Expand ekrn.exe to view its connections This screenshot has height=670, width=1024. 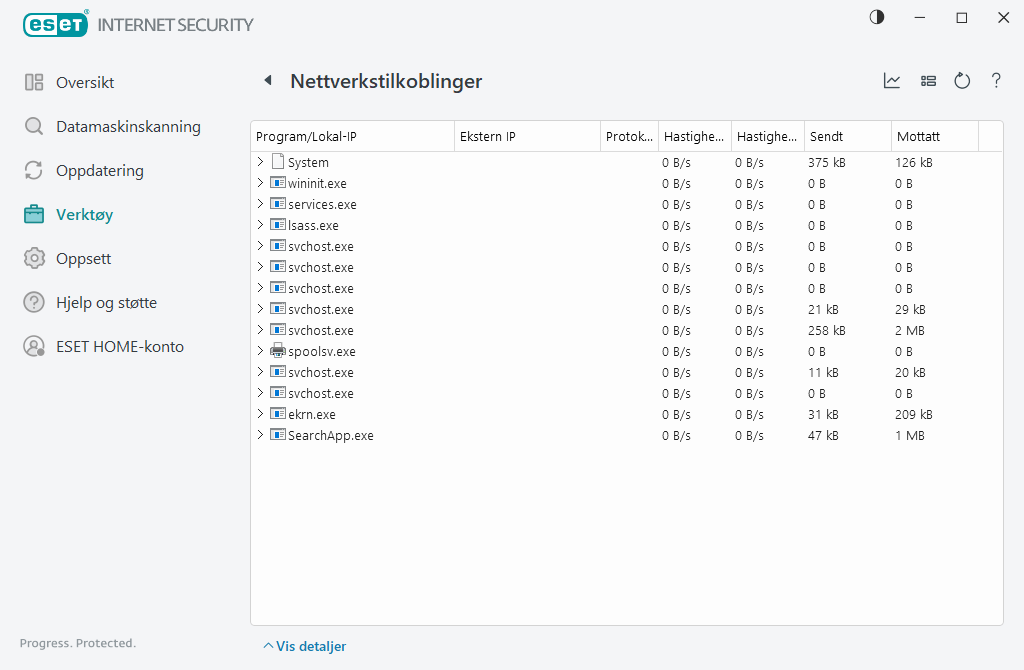tap(261, 414)
